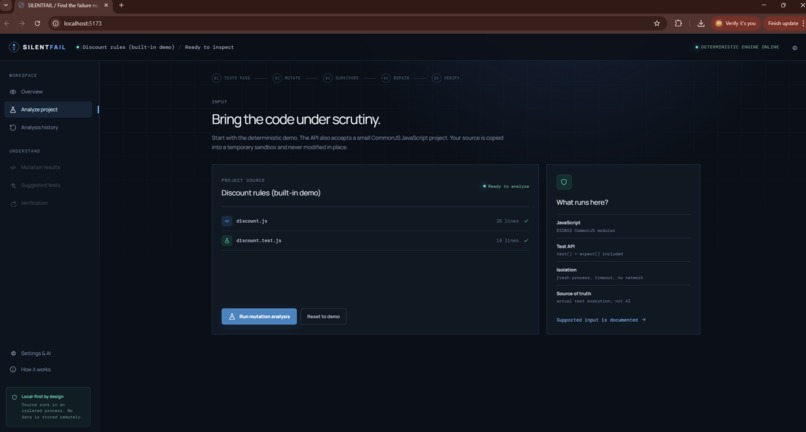The height and width of the screenshot is (432, 806).
Task: Select Analyze project in the sidebar
Action: click(x=48, y=110)
